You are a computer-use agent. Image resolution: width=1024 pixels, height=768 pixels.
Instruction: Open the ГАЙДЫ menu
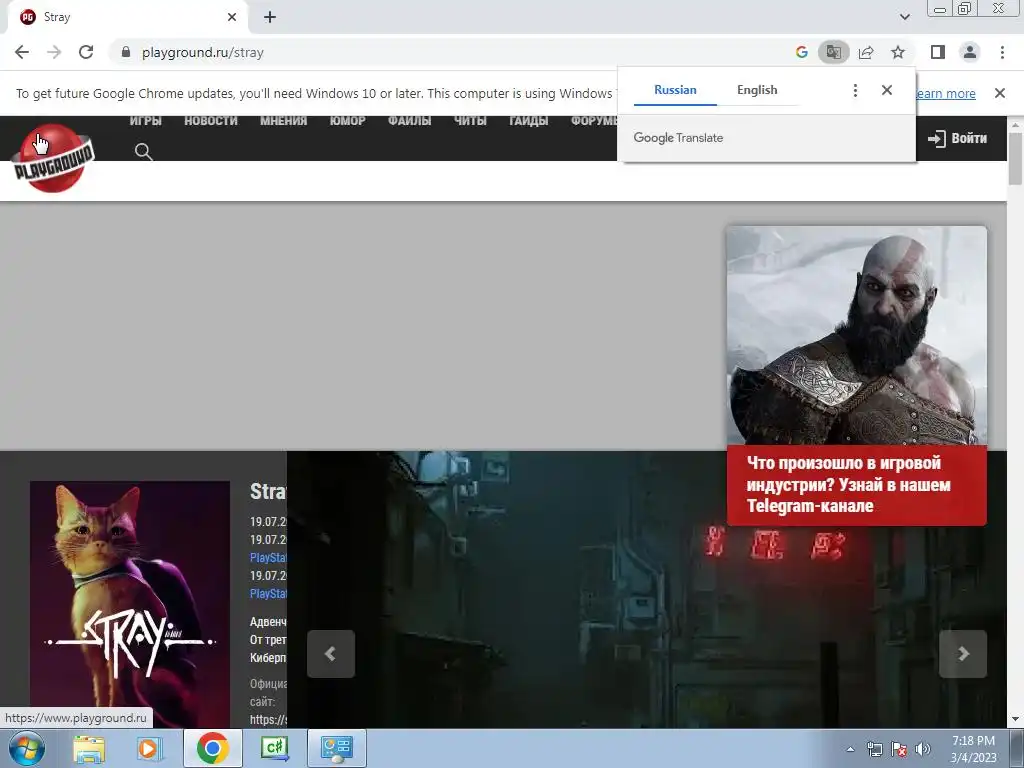point(528,121)
